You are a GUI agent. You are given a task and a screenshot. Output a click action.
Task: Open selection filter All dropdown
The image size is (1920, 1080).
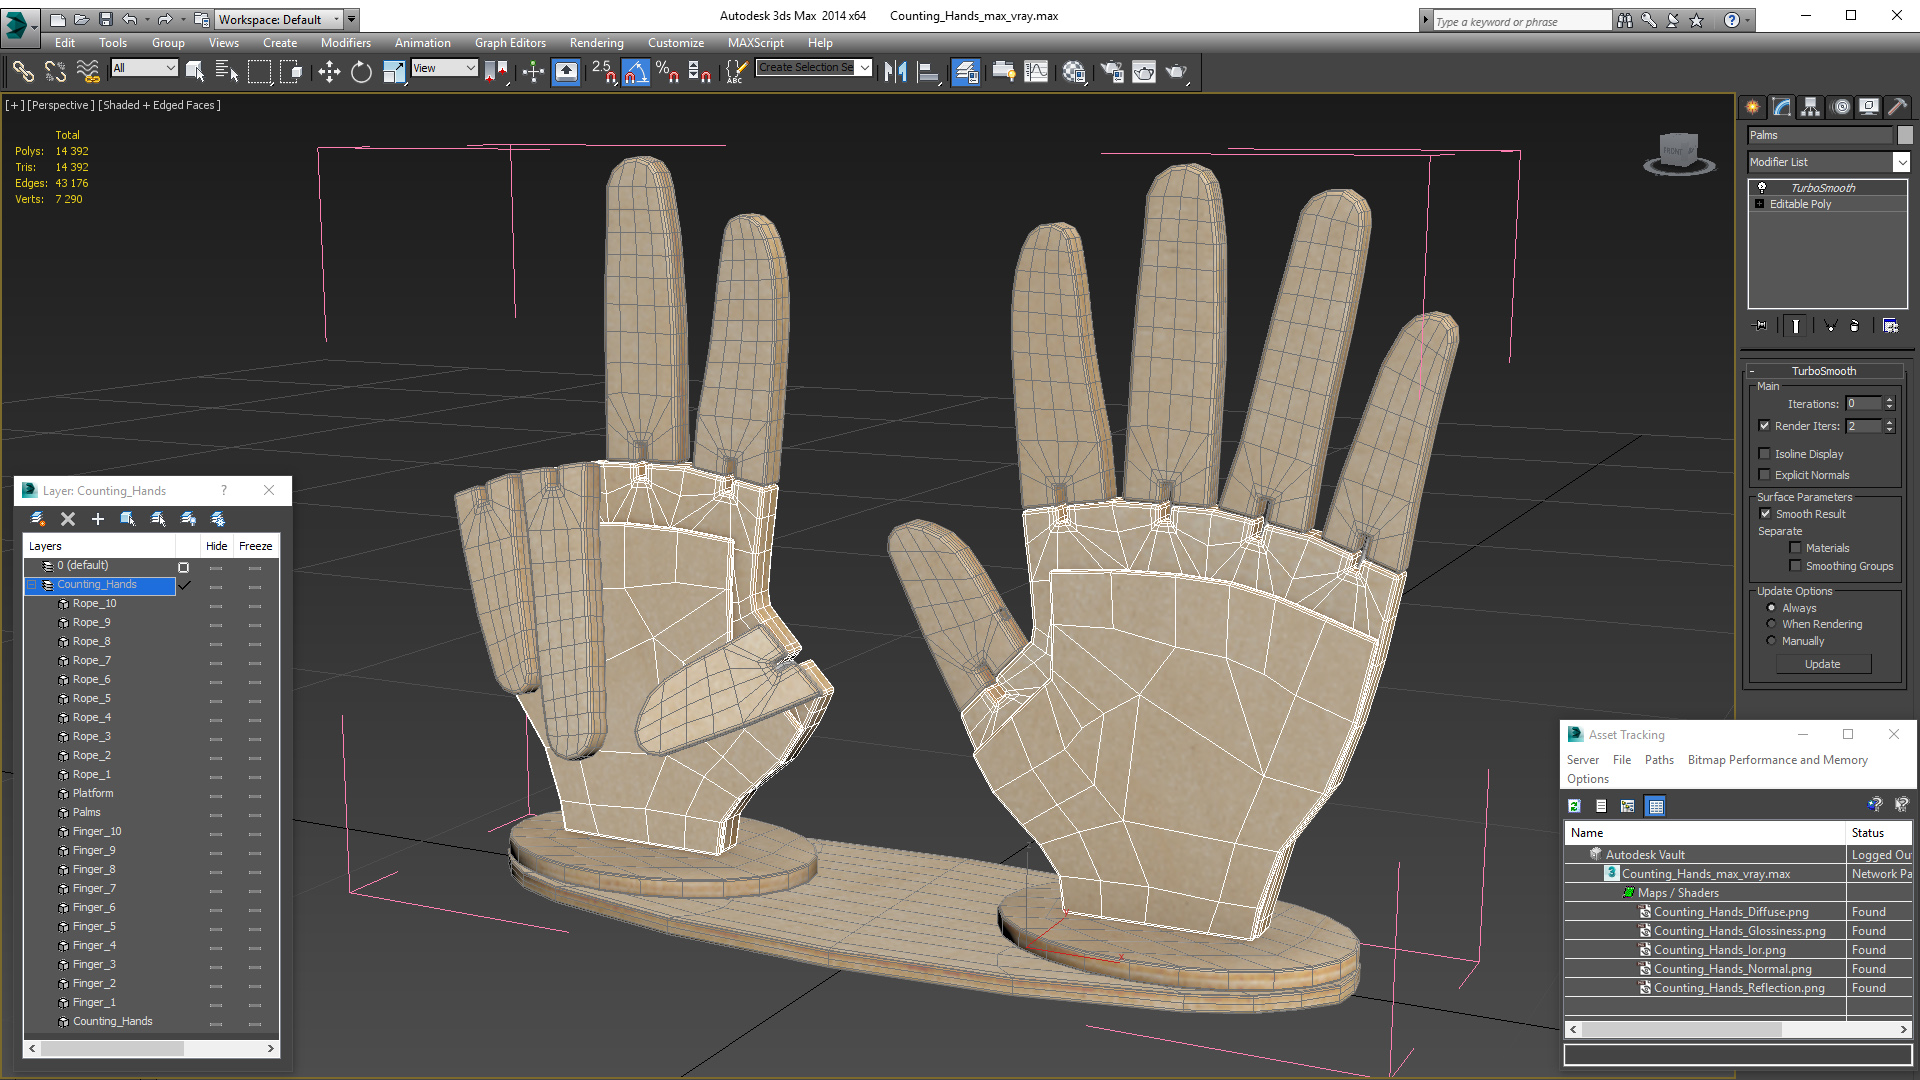(145, 68)
